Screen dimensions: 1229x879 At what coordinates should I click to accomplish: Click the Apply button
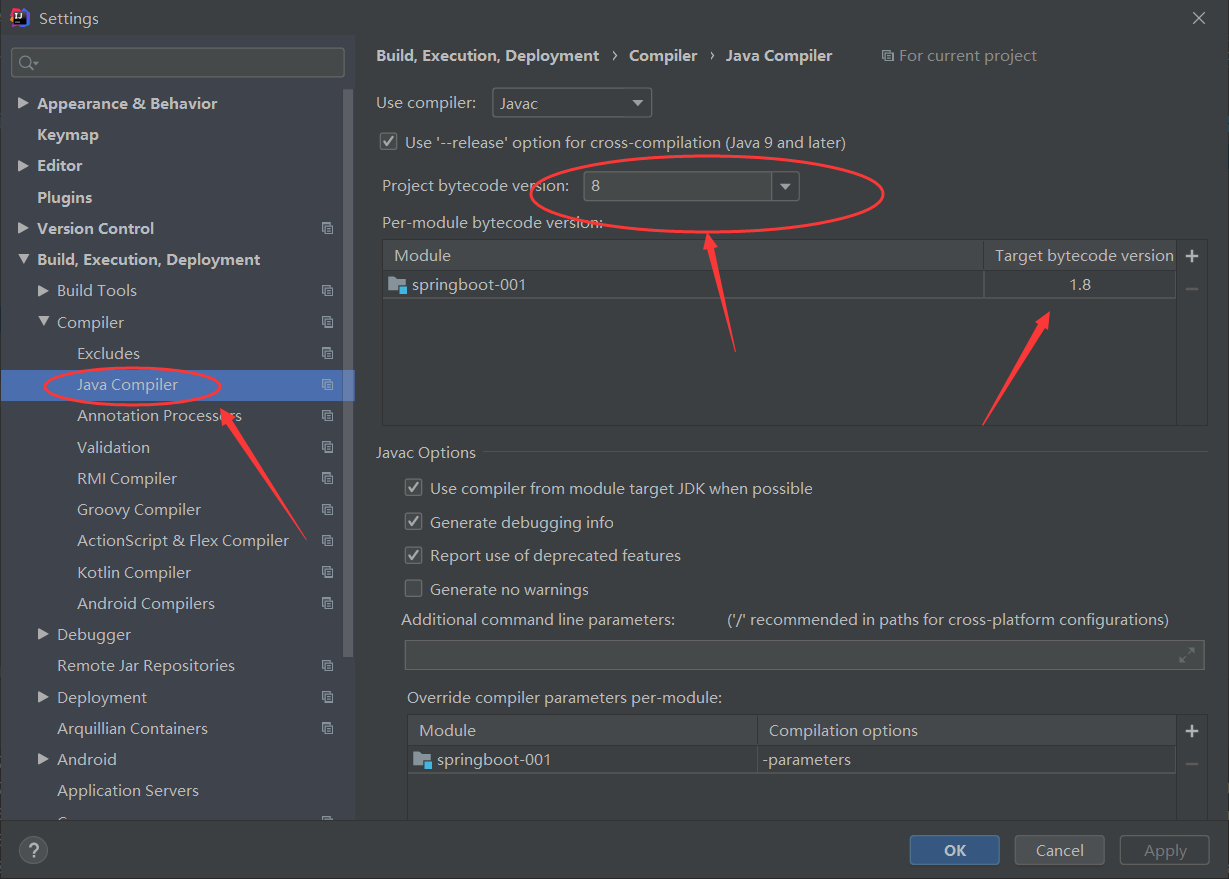1165,850
